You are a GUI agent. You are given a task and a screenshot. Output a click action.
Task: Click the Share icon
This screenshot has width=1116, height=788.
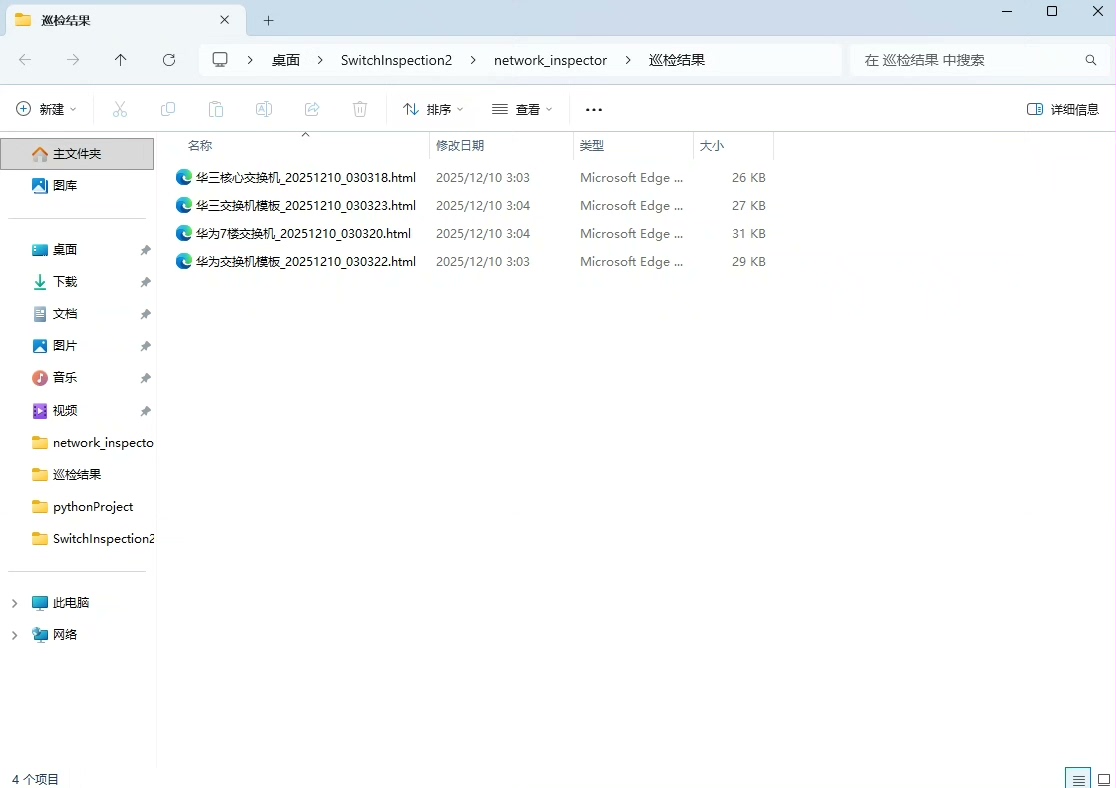click(x=312, y=109)
